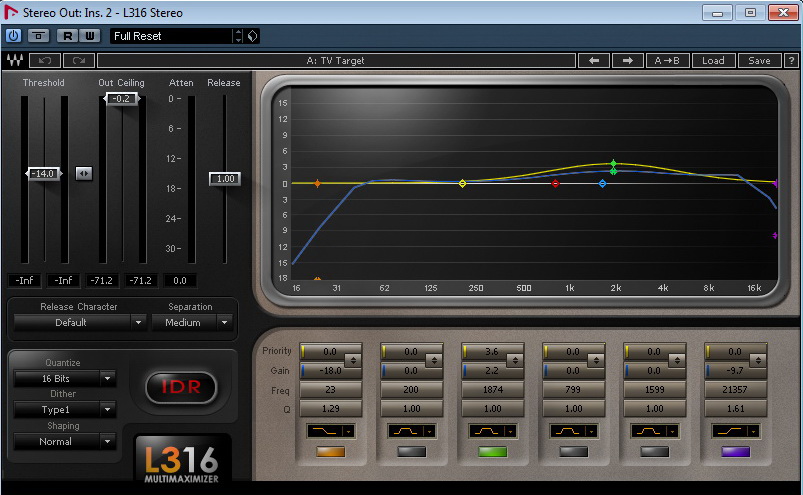The image size is (803, 495).
Task: Toggle the grey enable button of the 799 Hz band
Action: click(x=573, y=451)
